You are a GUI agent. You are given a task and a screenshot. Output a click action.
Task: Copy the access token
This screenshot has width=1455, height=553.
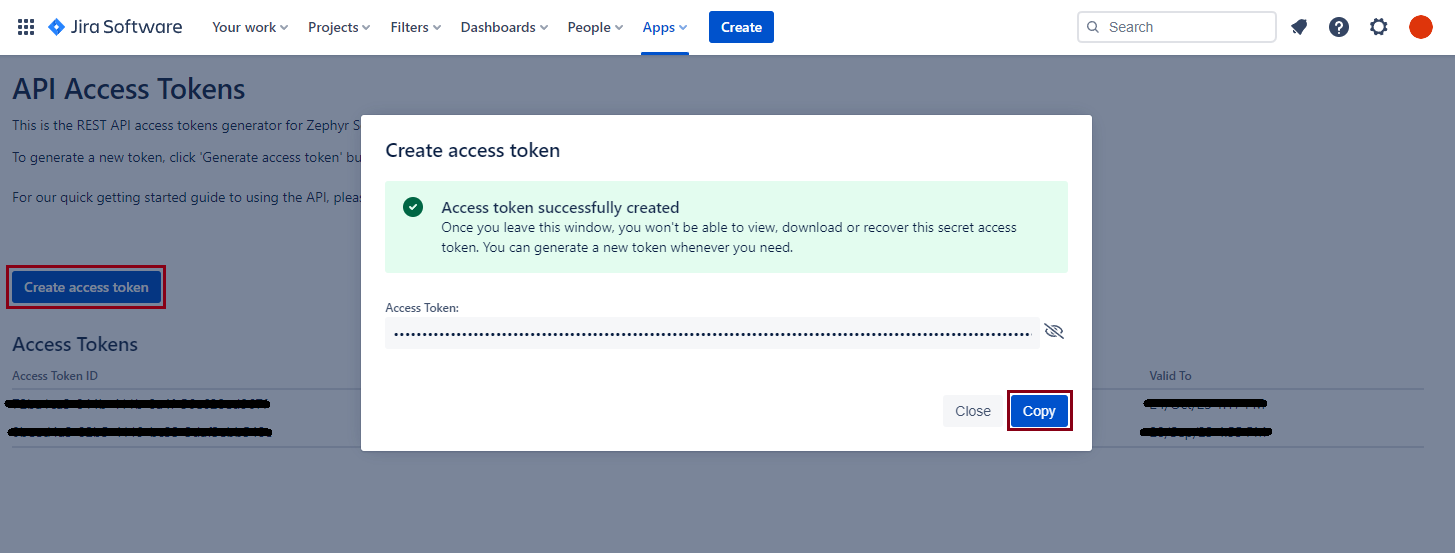coord(1039,411)
